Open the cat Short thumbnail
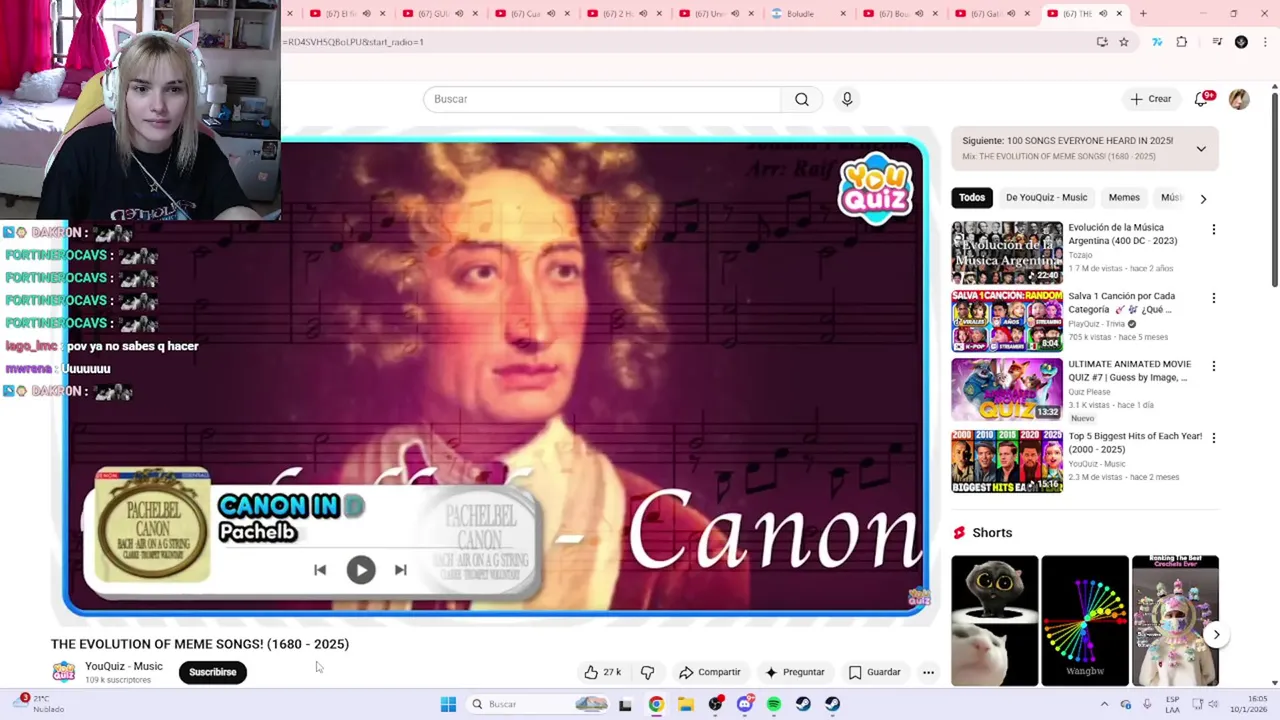Image resolution: width=1280 pixels, height=720 pixels. click(x=994, y=621)
